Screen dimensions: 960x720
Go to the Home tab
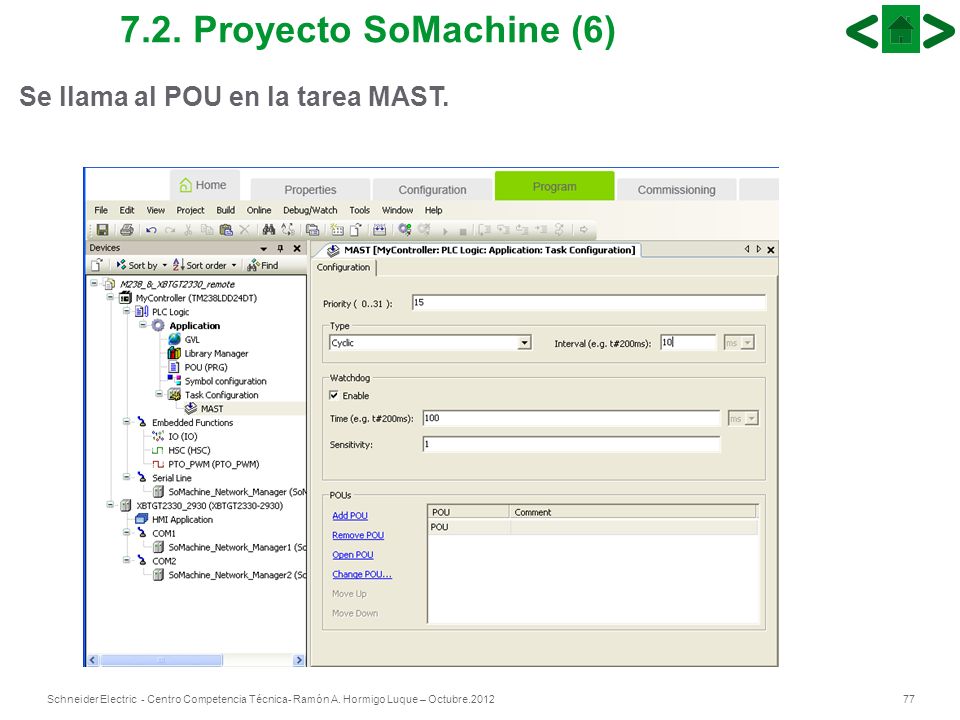click(x=204, y=185)
